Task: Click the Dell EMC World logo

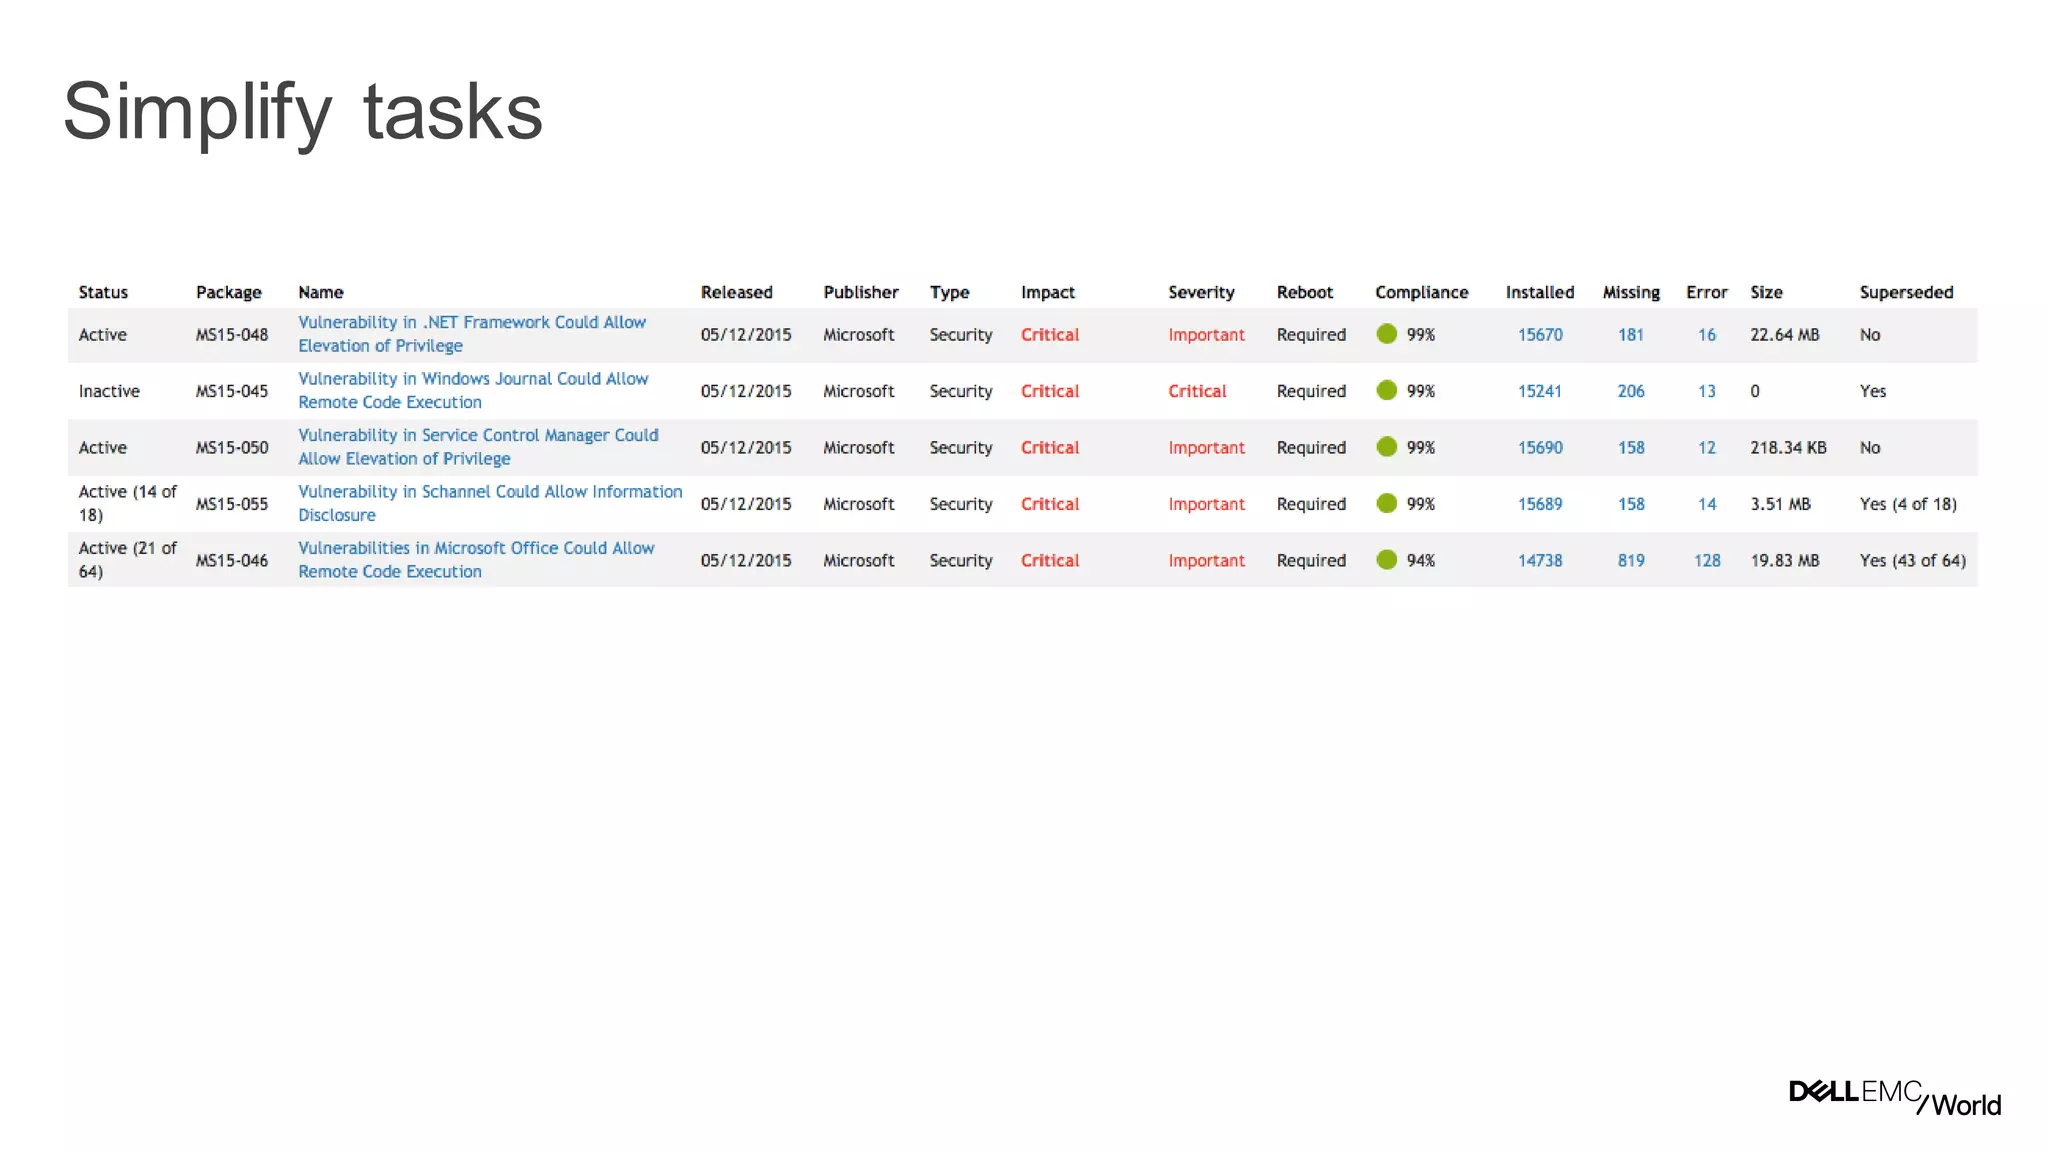Action: point(1895,1097)
